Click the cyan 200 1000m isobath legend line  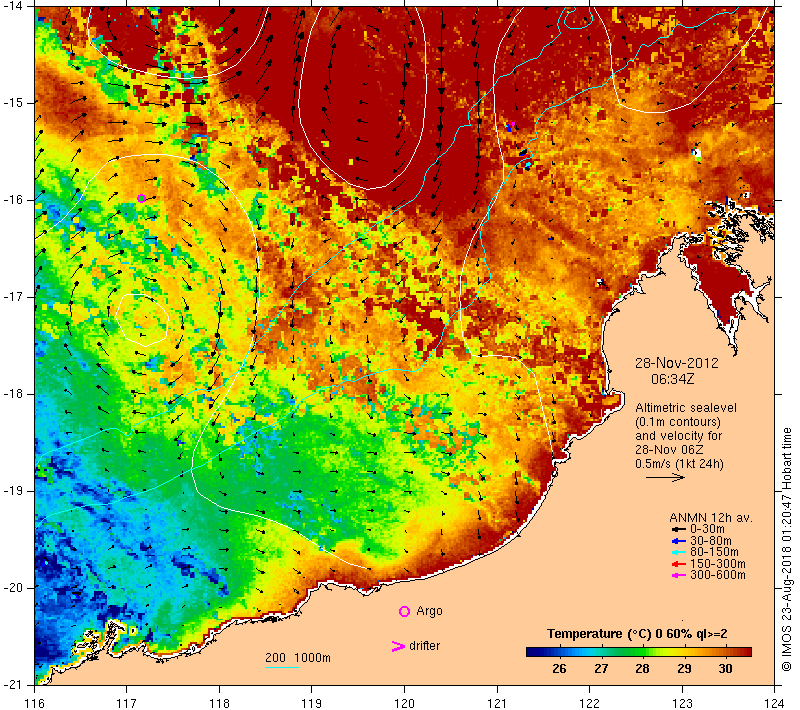282,667
